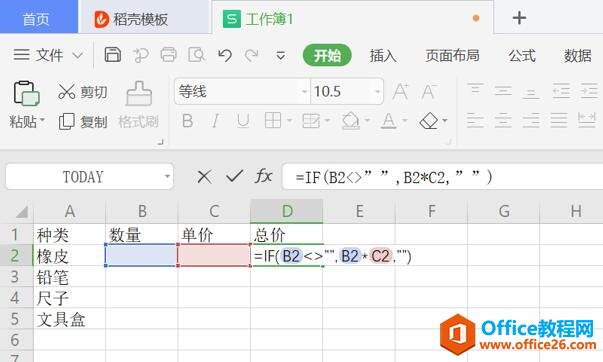Click the Save icon in quick toolbar
The height and width of the screenshot is (362, 603).
pyautogui.click(x=113, y=55)
